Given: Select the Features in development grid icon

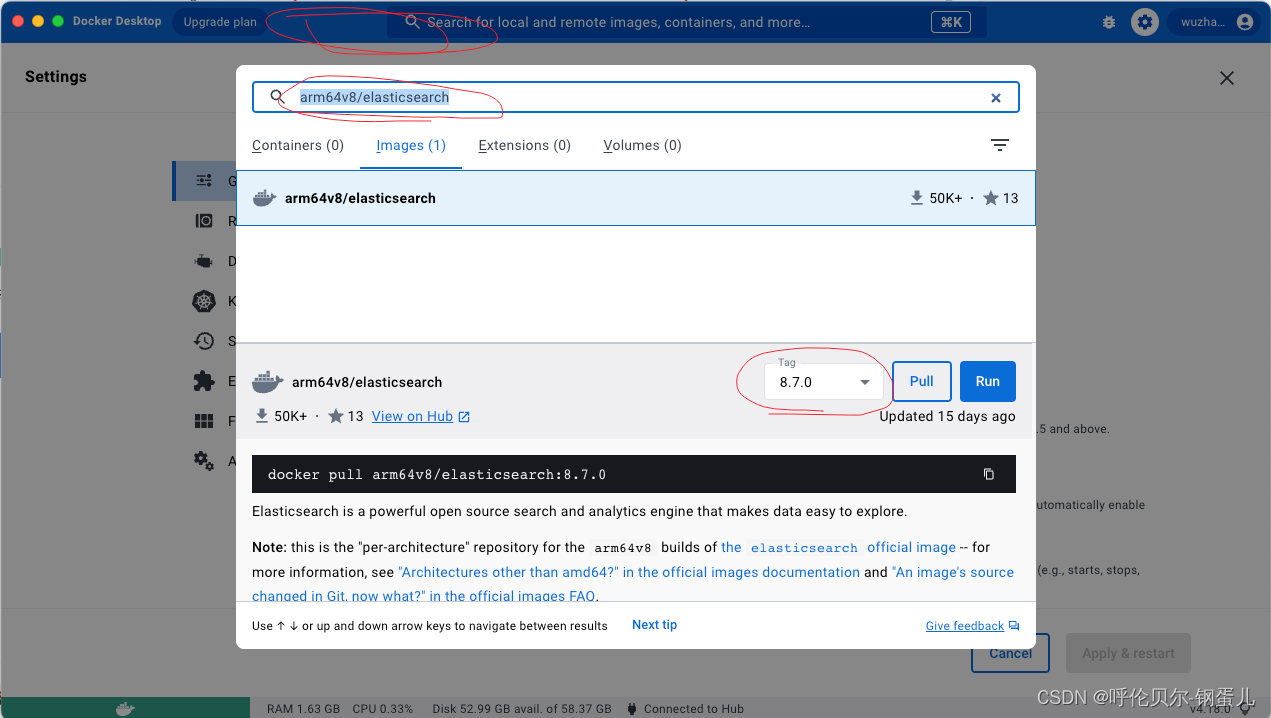Looking at the screenshot, I should pos(204,421).
